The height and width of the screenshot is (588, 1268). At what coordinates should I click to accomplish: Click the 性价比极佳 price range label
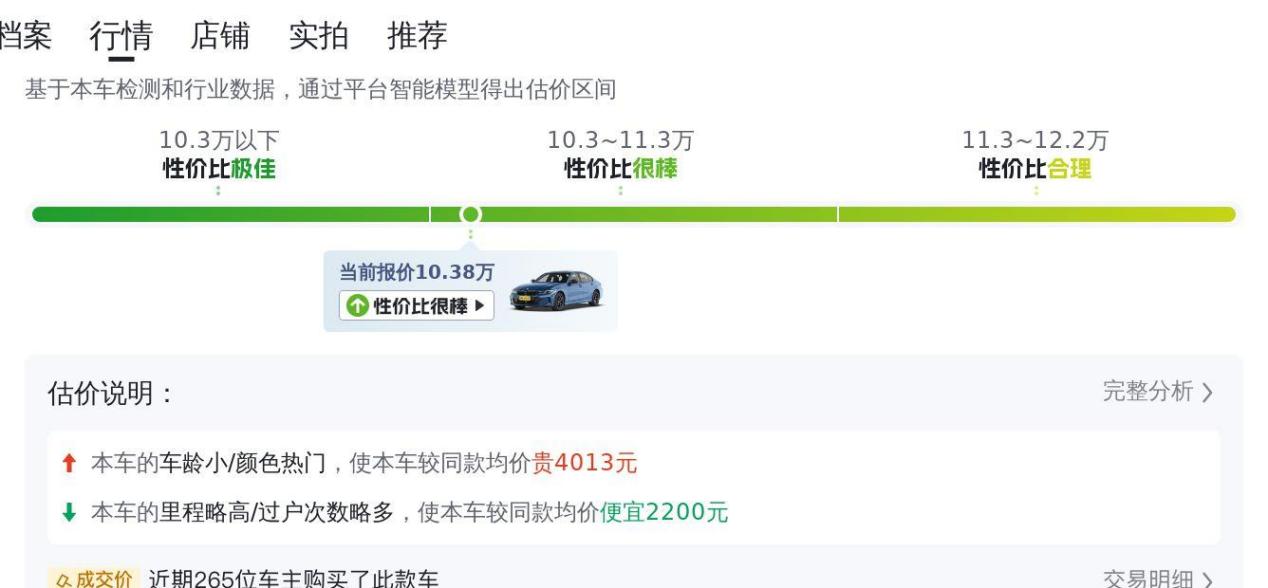click(219, 169)
